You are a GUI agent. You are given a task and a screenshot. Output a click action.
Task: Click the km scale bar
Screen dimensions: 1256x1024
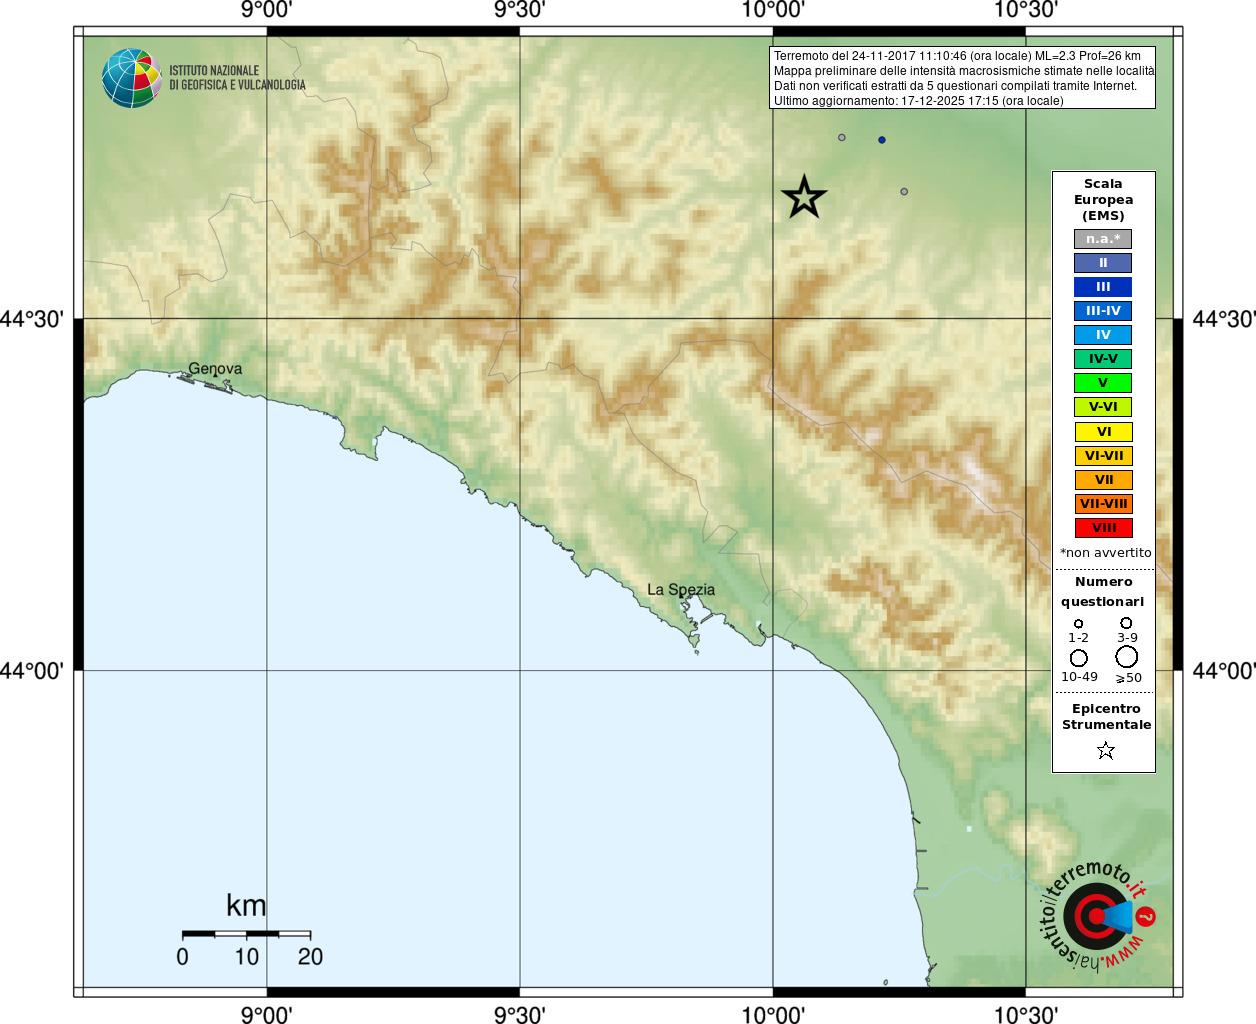[246, 934]
